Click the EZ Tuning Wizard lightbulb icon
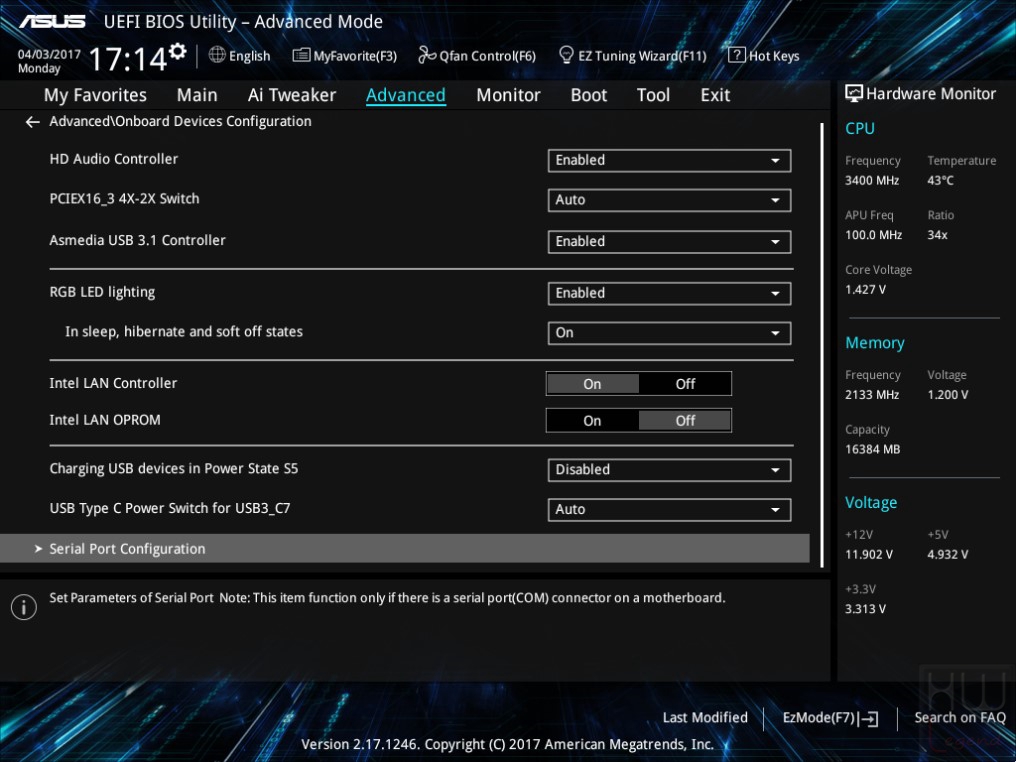The width and height of the screenshot is (1016, 762). (566, 55)
